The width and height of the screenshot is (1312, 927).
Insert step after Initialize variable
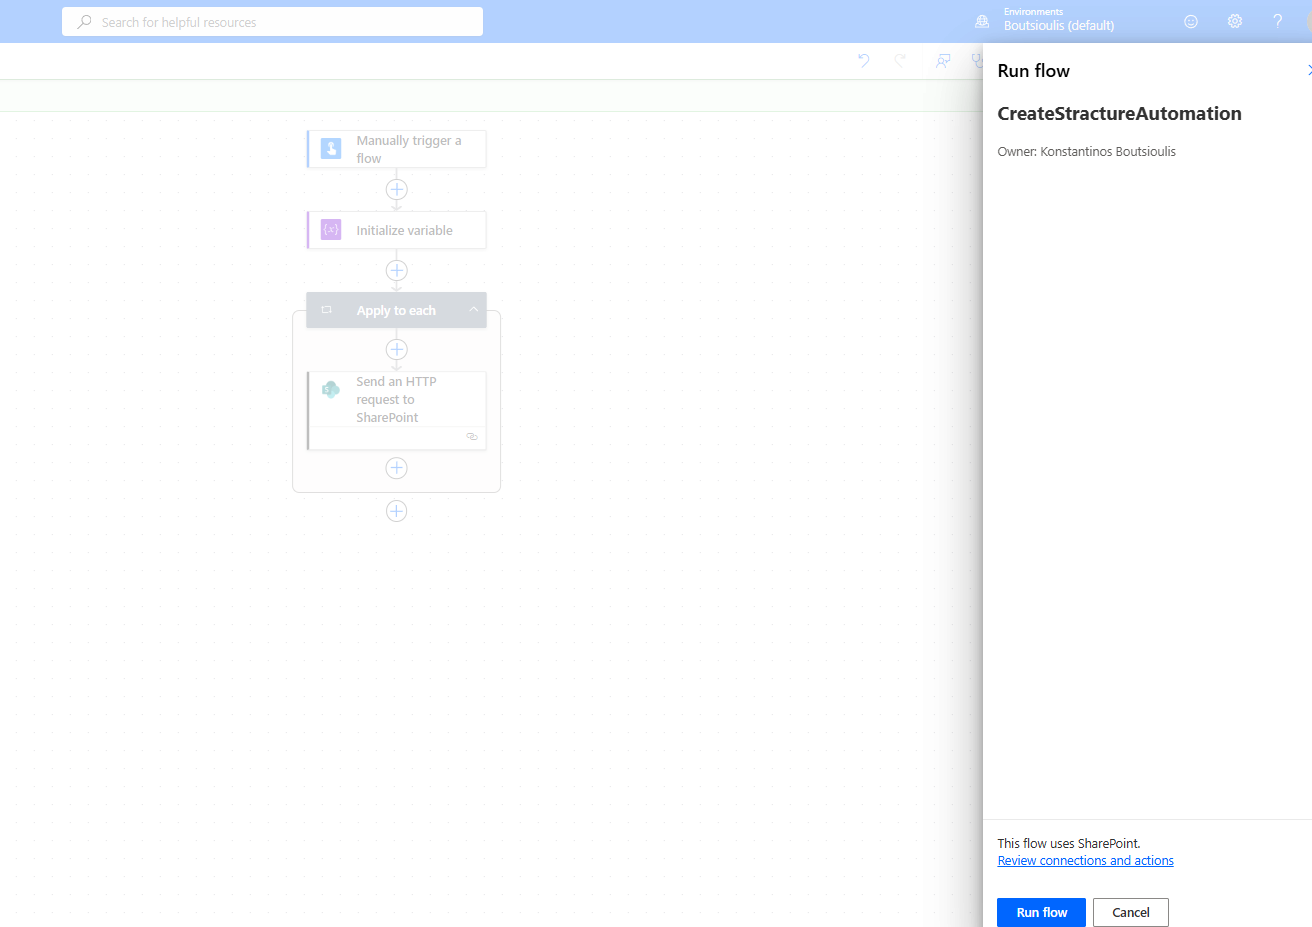pos(397,270)
